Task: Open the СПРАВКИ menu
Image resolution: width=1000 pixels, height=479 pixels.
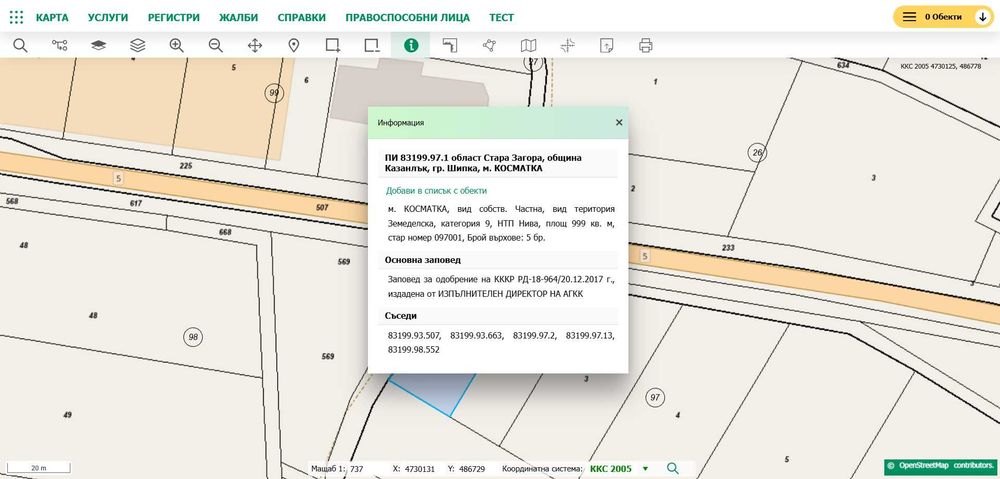Action: point(301,18)
